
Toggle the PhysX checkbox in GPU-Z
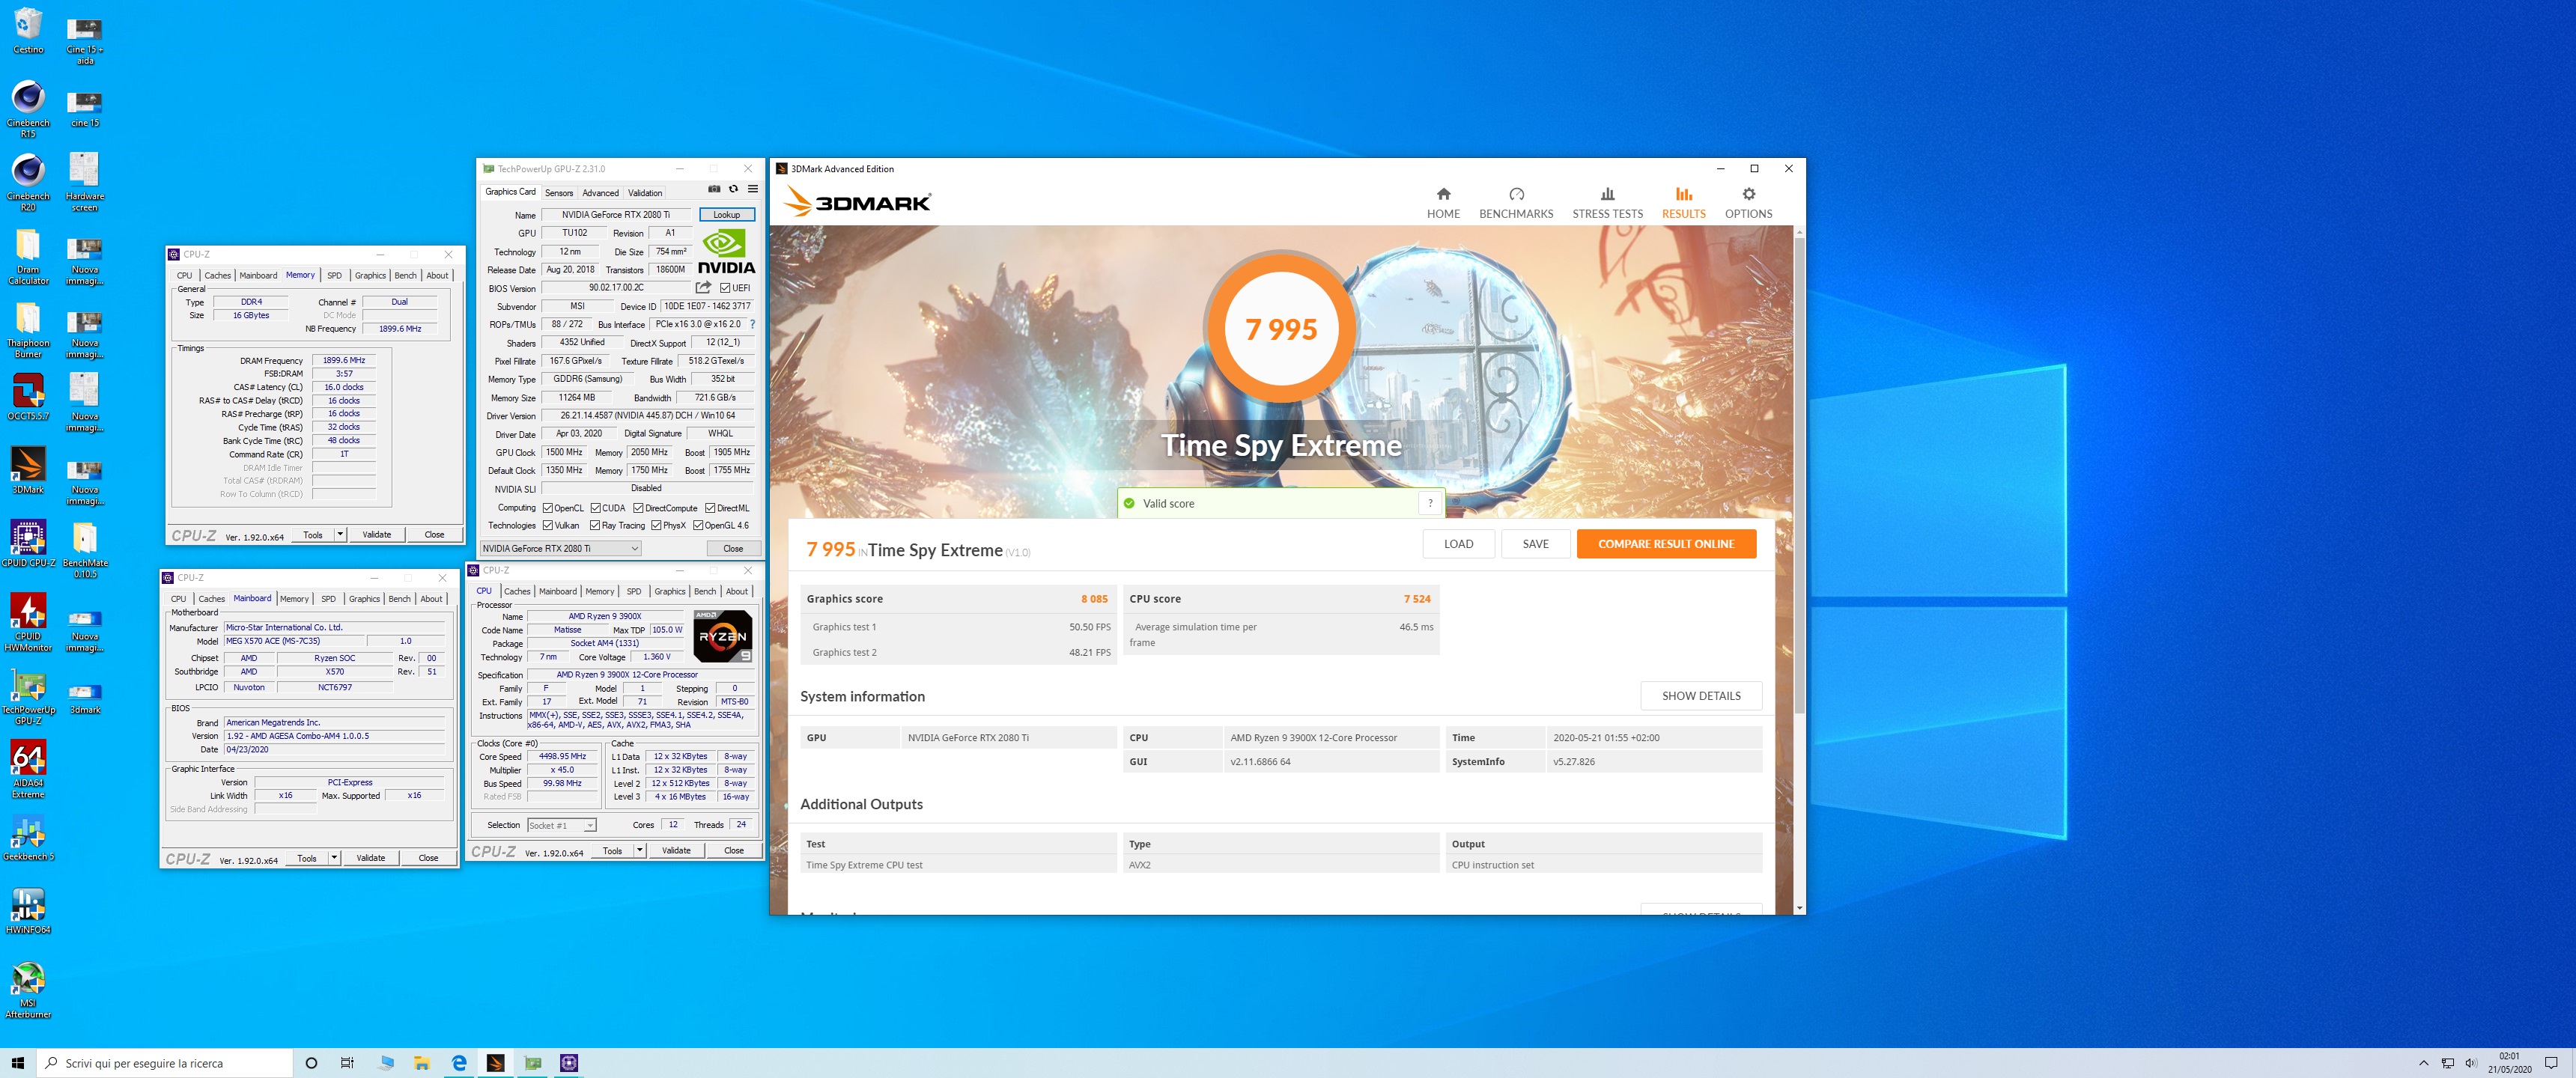pos(656,525)
